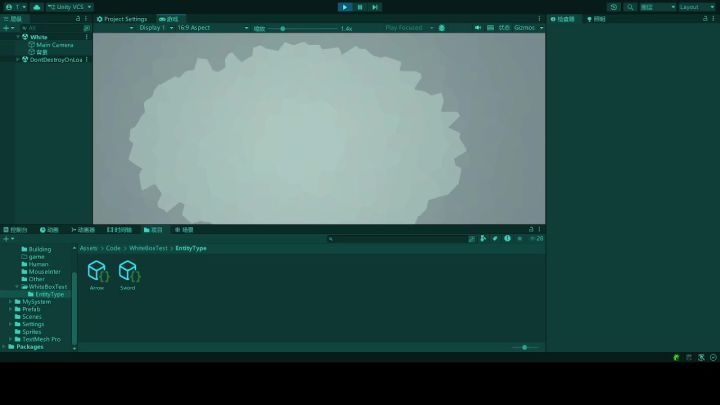Collapse the WhiteBoxTest folder
720x405 pixels.
(17, 287)
